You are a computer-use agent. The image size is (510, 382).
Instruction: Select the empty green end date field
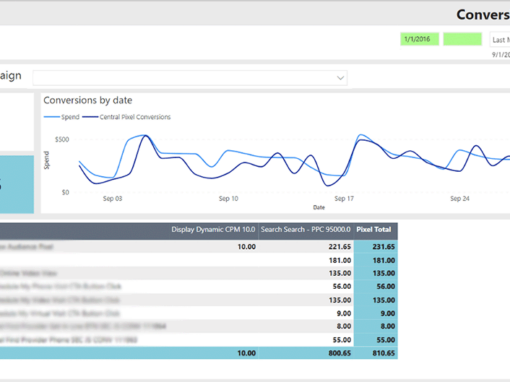[x=462, y=39]
